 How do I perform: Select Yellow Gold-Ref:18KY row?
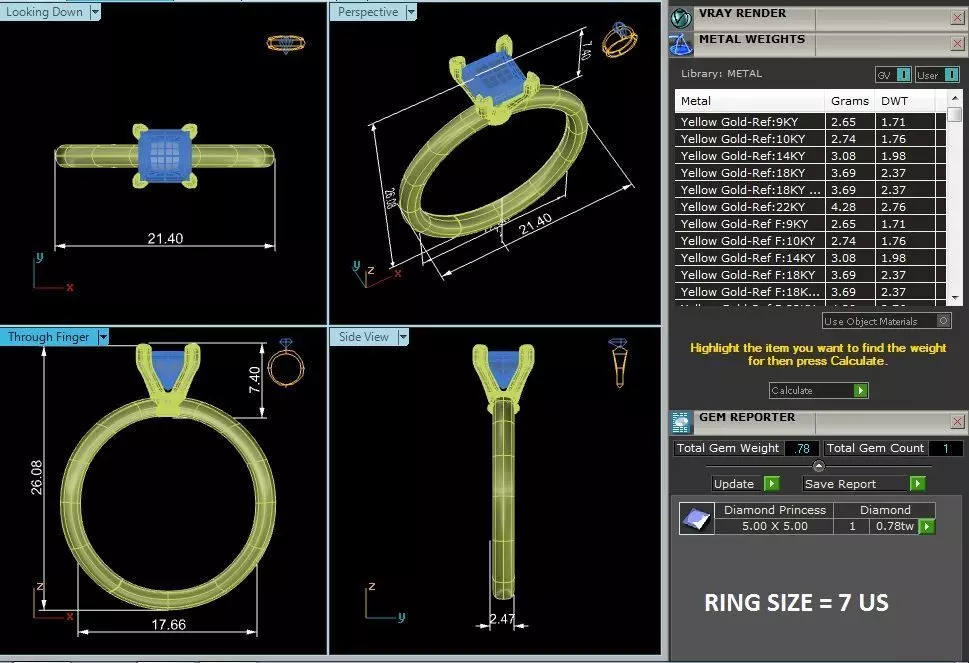coord(810,173)
